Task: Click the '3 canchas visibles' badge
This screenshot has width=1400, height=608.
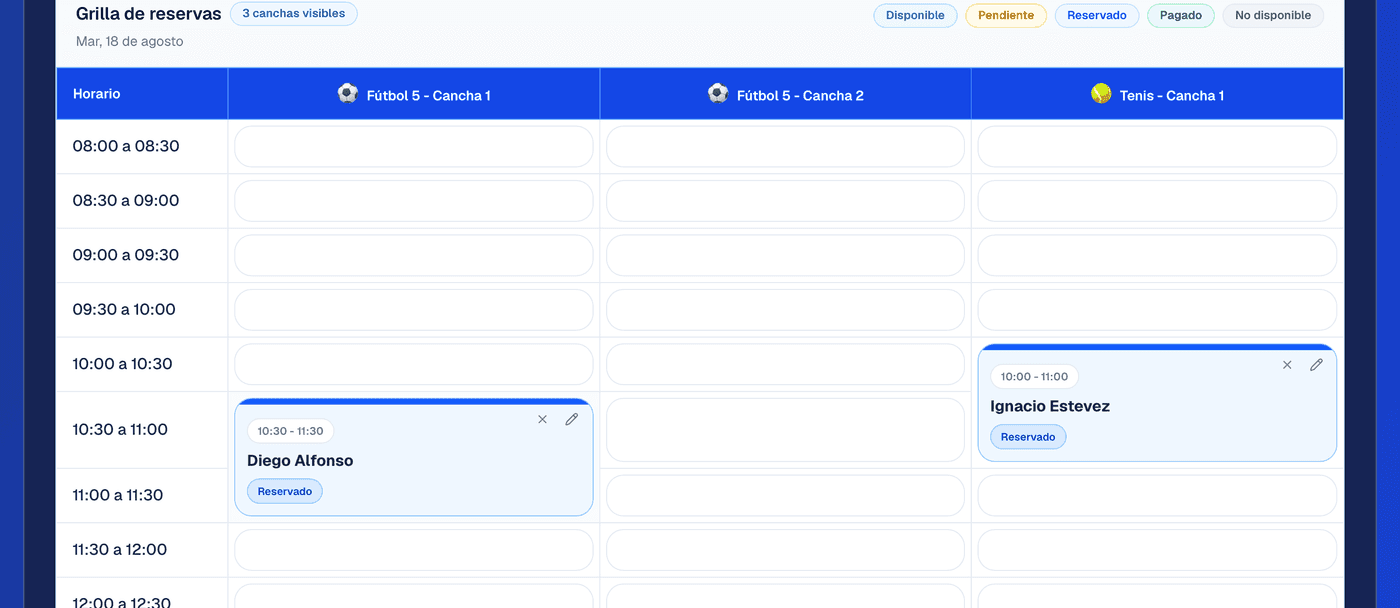Action: click(x=294, y=14)
